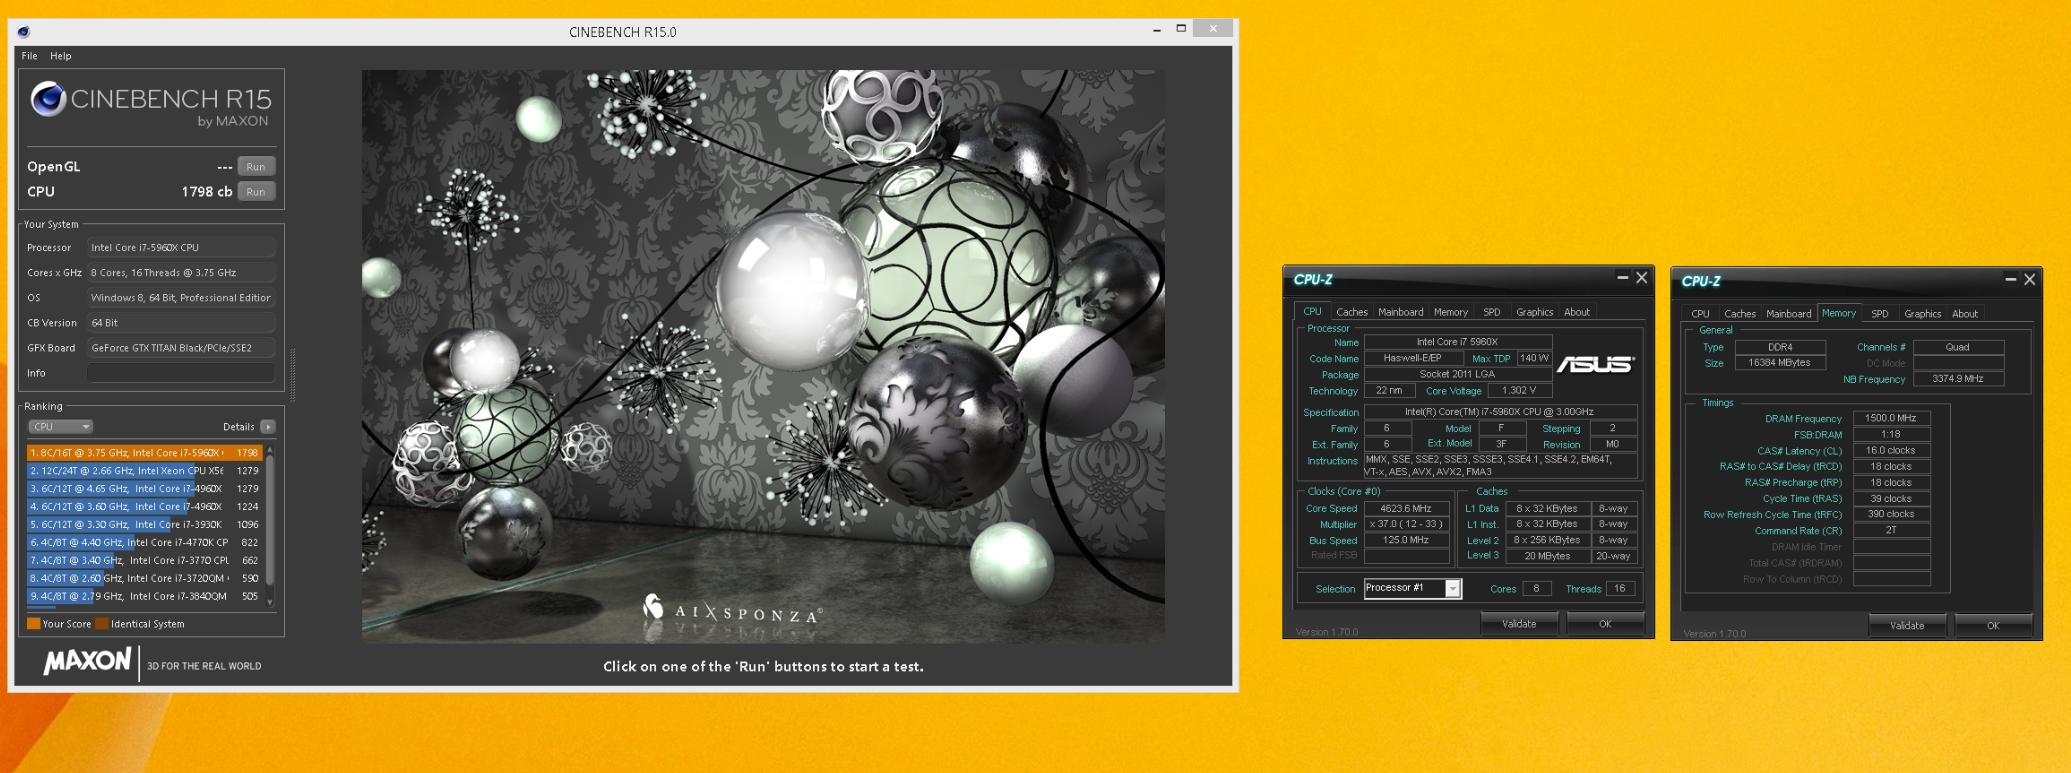Click the 8 Cores, 16 Threads value
The width and height of the screenshot is (2071, 773).
tap(181, 273)
